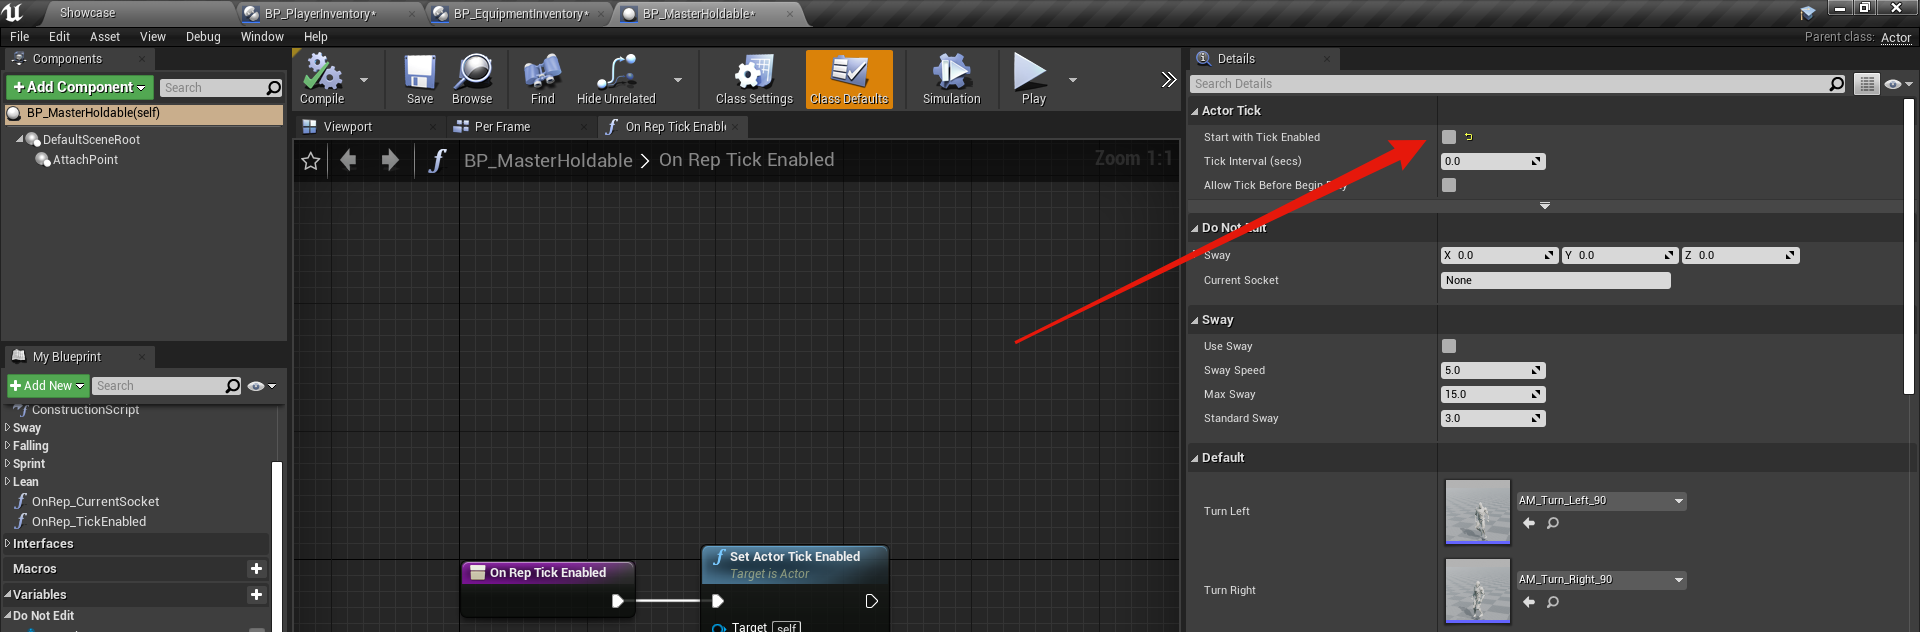
Task: Open Compile options dropdown arrow
Action: (x=364, y=80)
